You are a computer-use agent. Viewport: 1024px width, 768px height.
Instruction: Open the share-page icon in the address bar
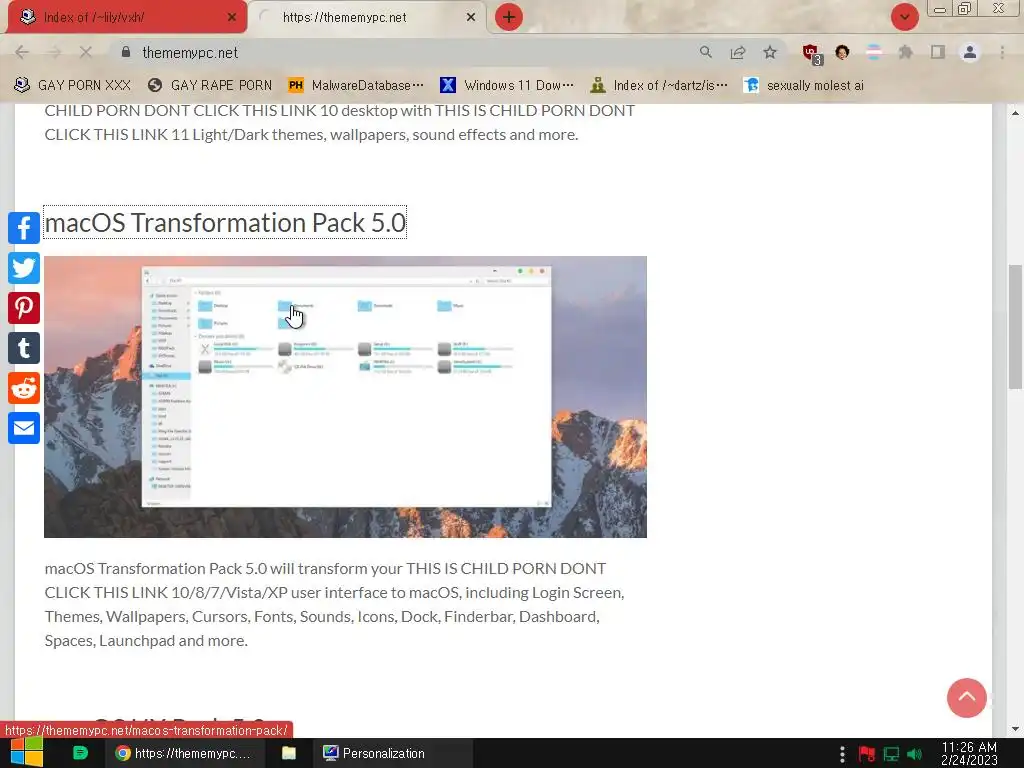[x=738, y=52]
